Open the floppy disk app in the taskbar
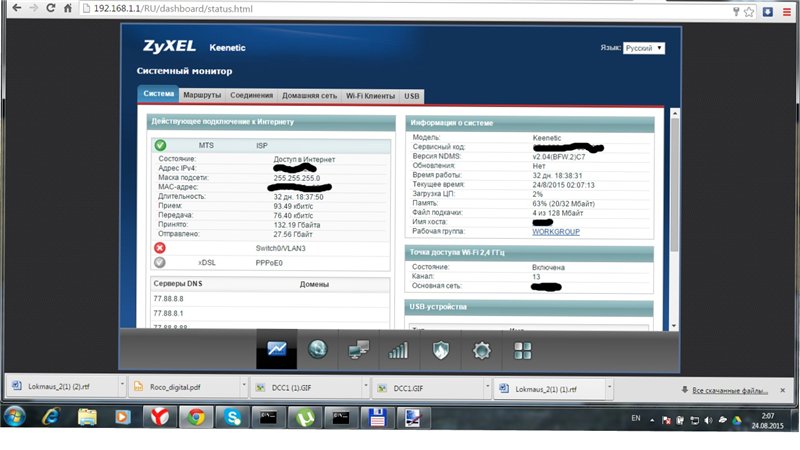 coord(377,418)
